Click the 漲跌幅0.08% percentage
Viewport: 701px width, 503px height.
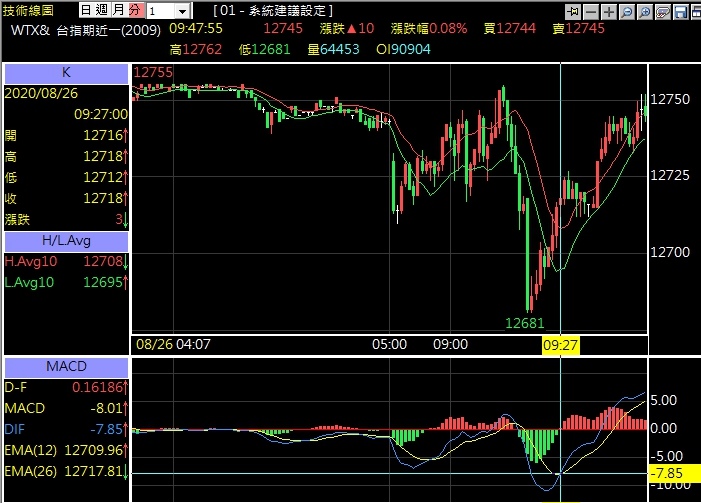429,29
